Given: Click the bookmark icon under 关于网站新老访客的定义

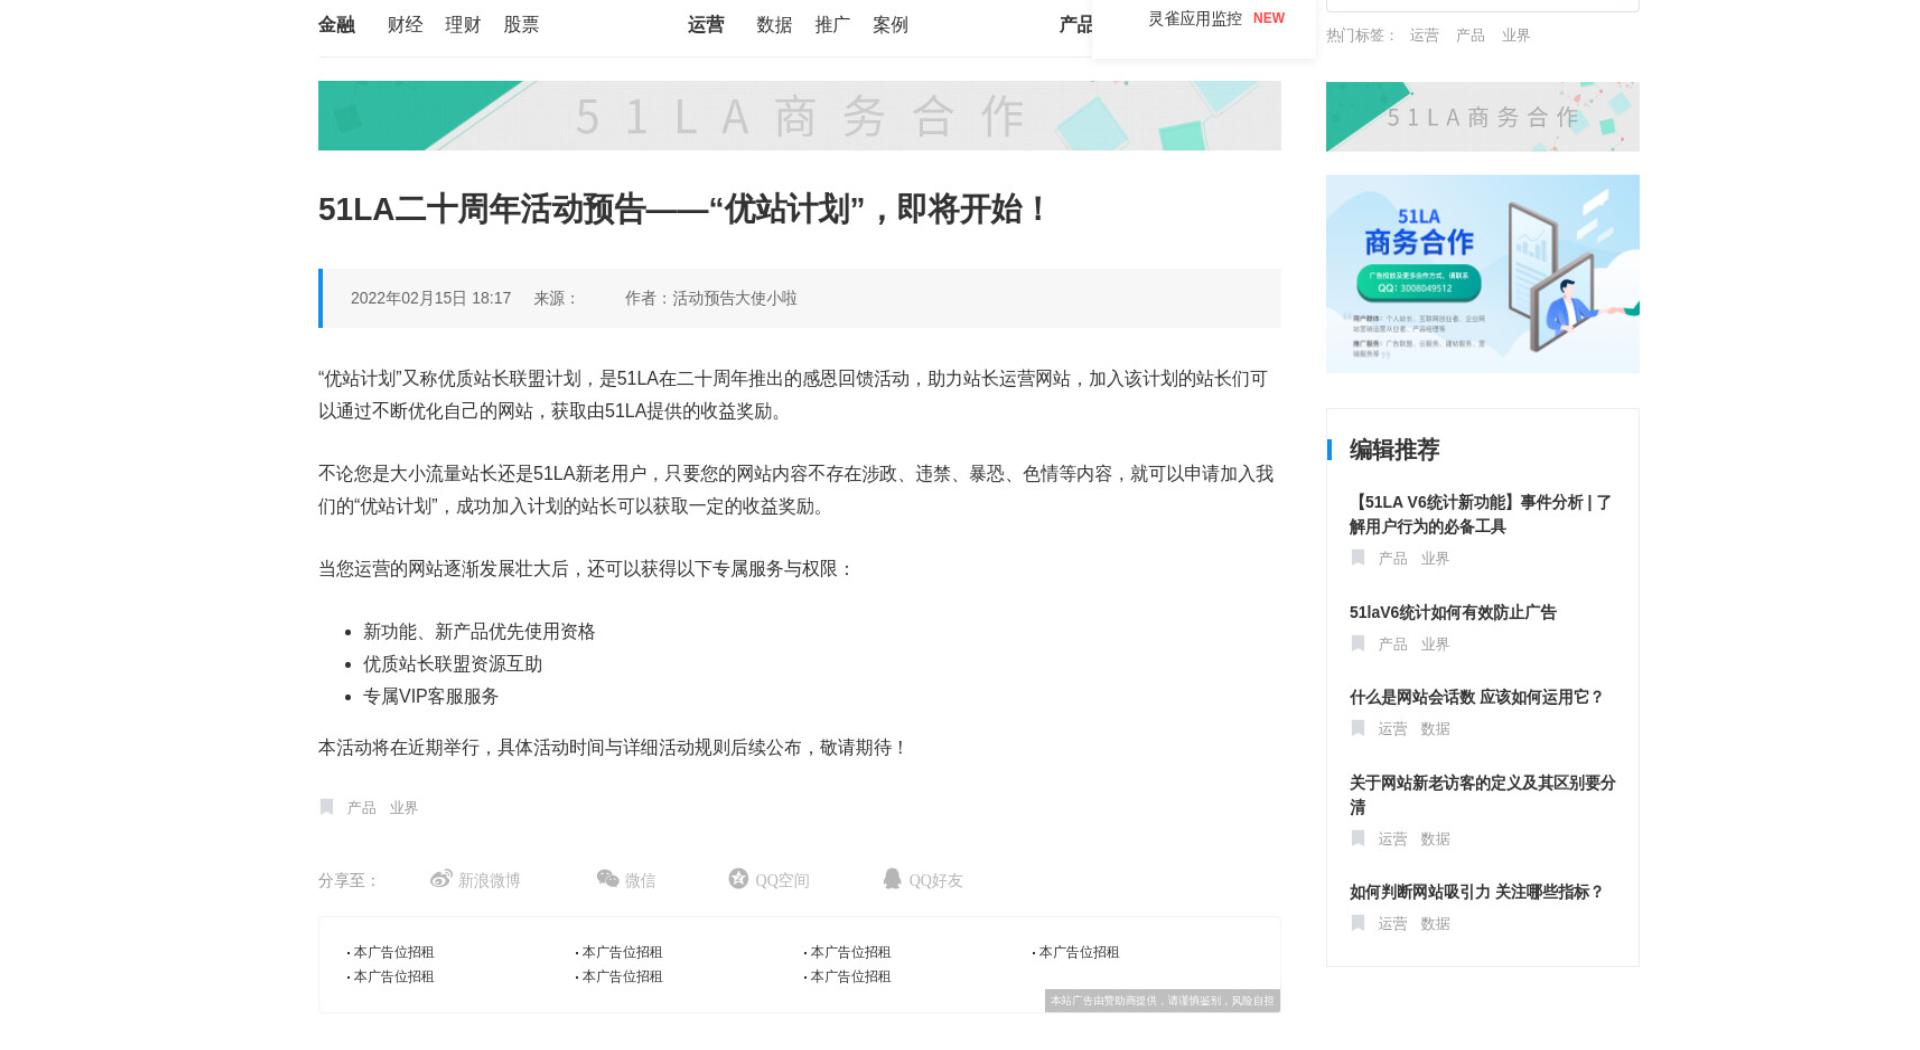Looking at the screenshot, I should point(1357,838).
